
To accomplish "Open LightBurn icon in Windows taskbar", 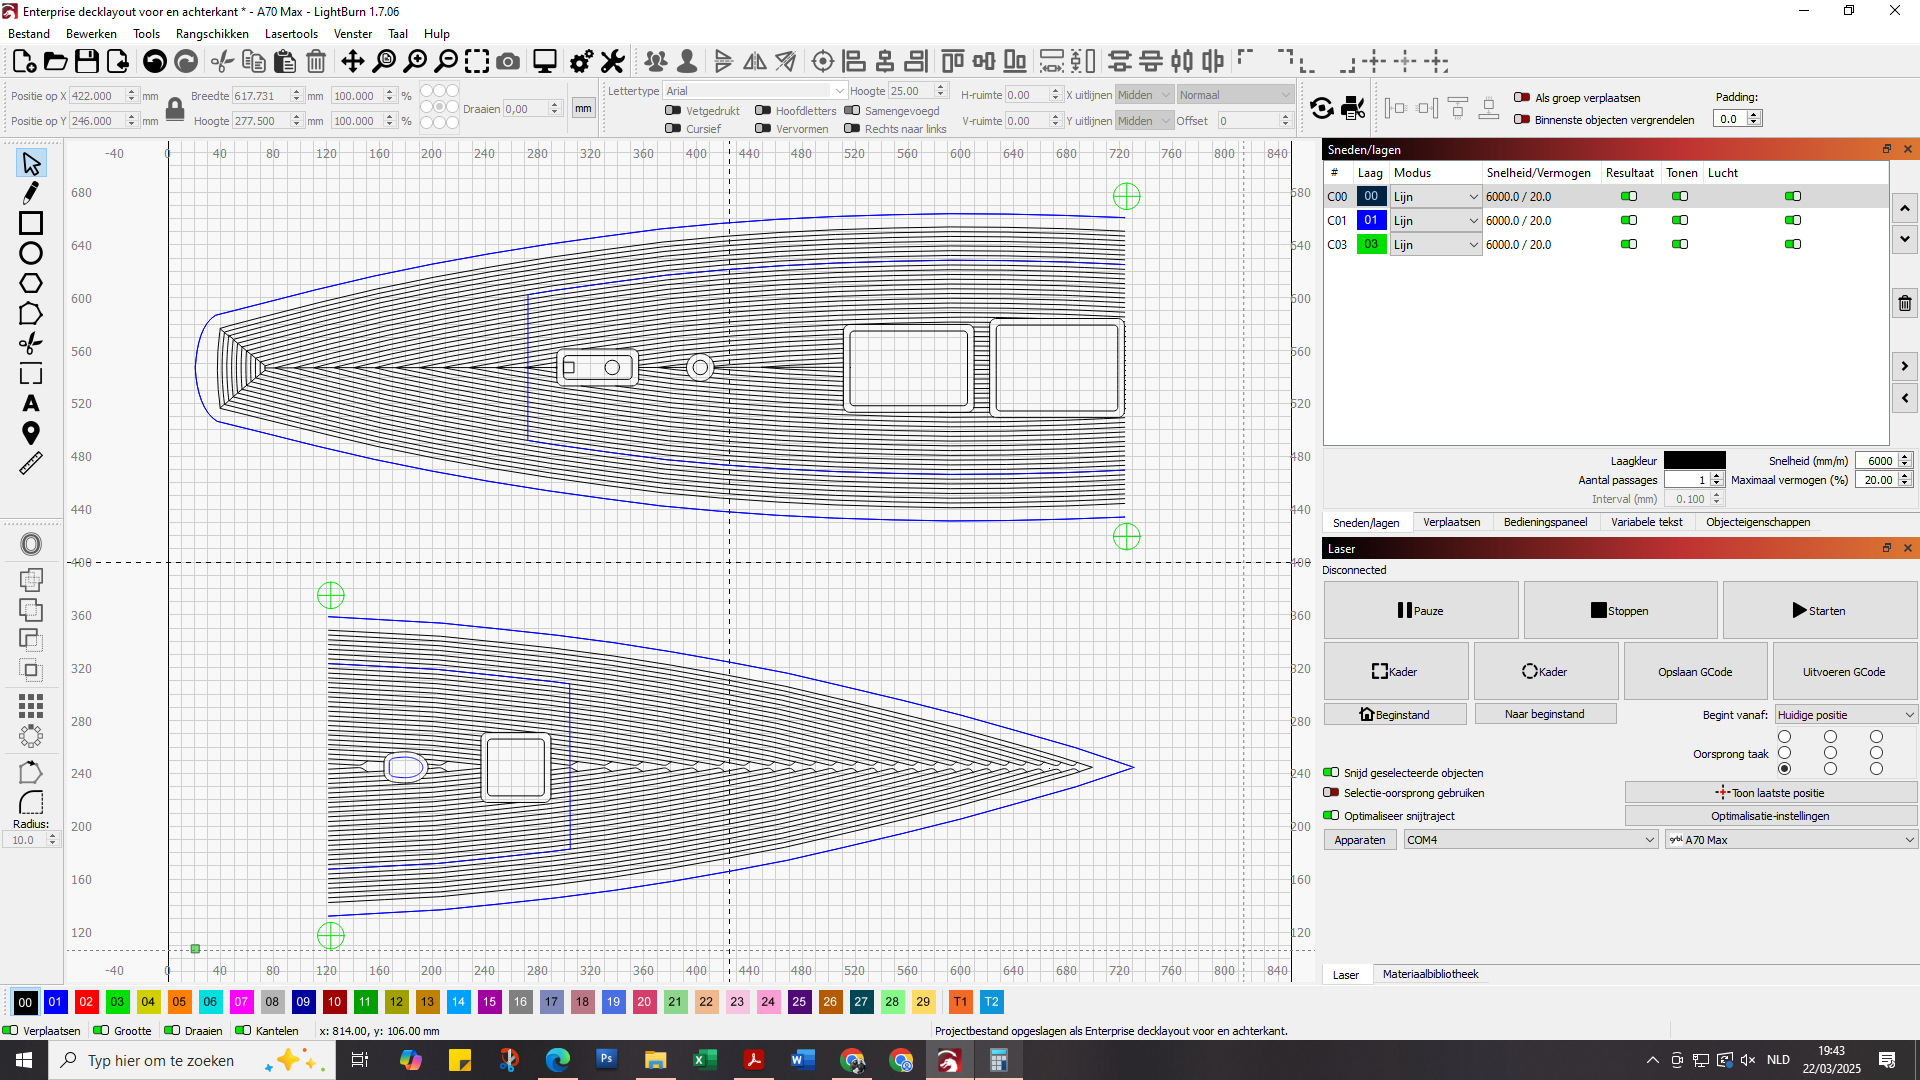I will point(949,1060).
